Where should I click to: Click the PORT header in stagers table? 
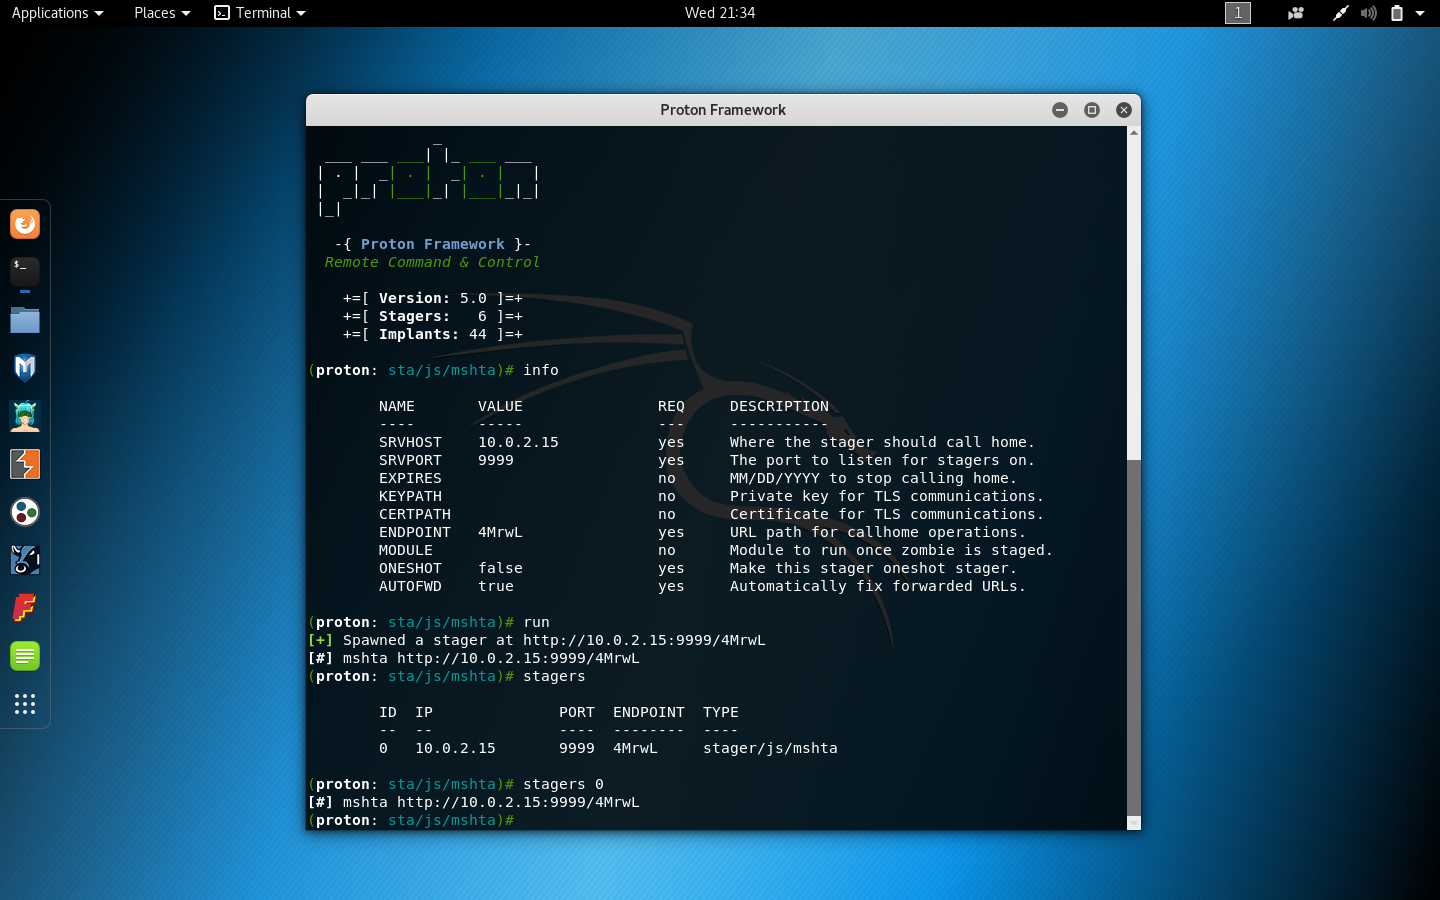(x=577, y=712)
